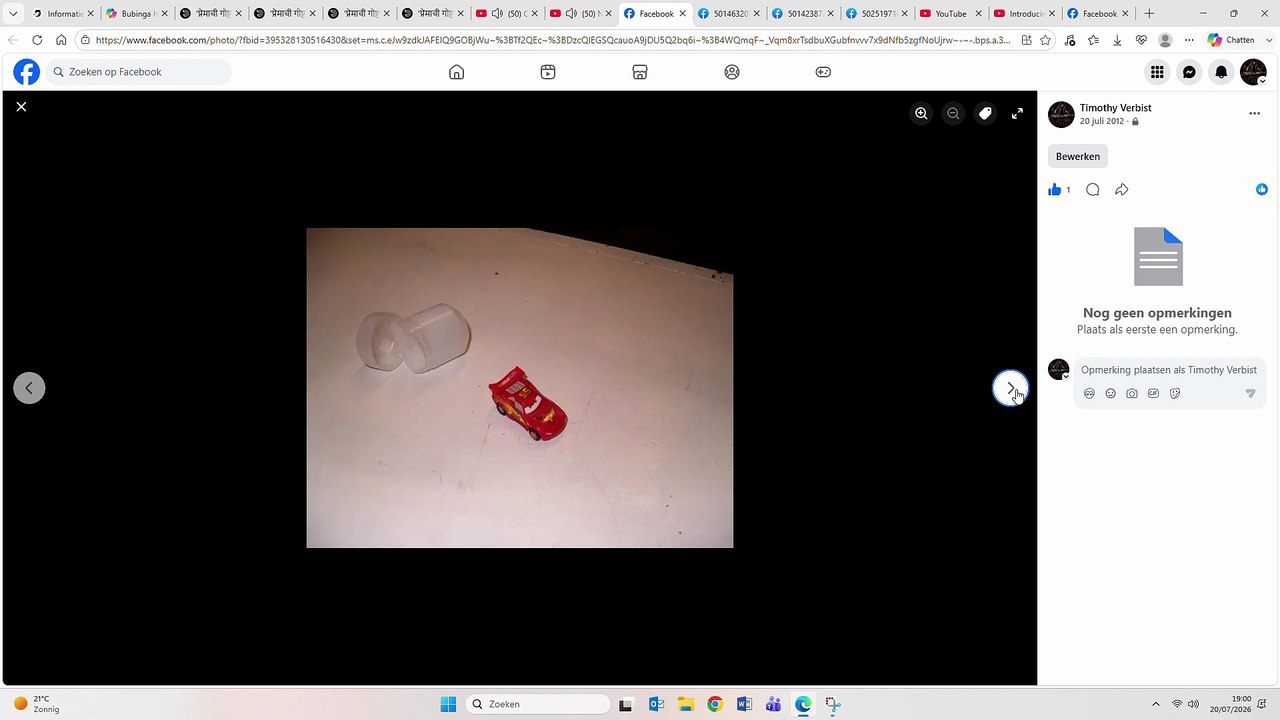Open Facebook Messenger
This screenshot has height=720, width=1280.
[1189, 72]
